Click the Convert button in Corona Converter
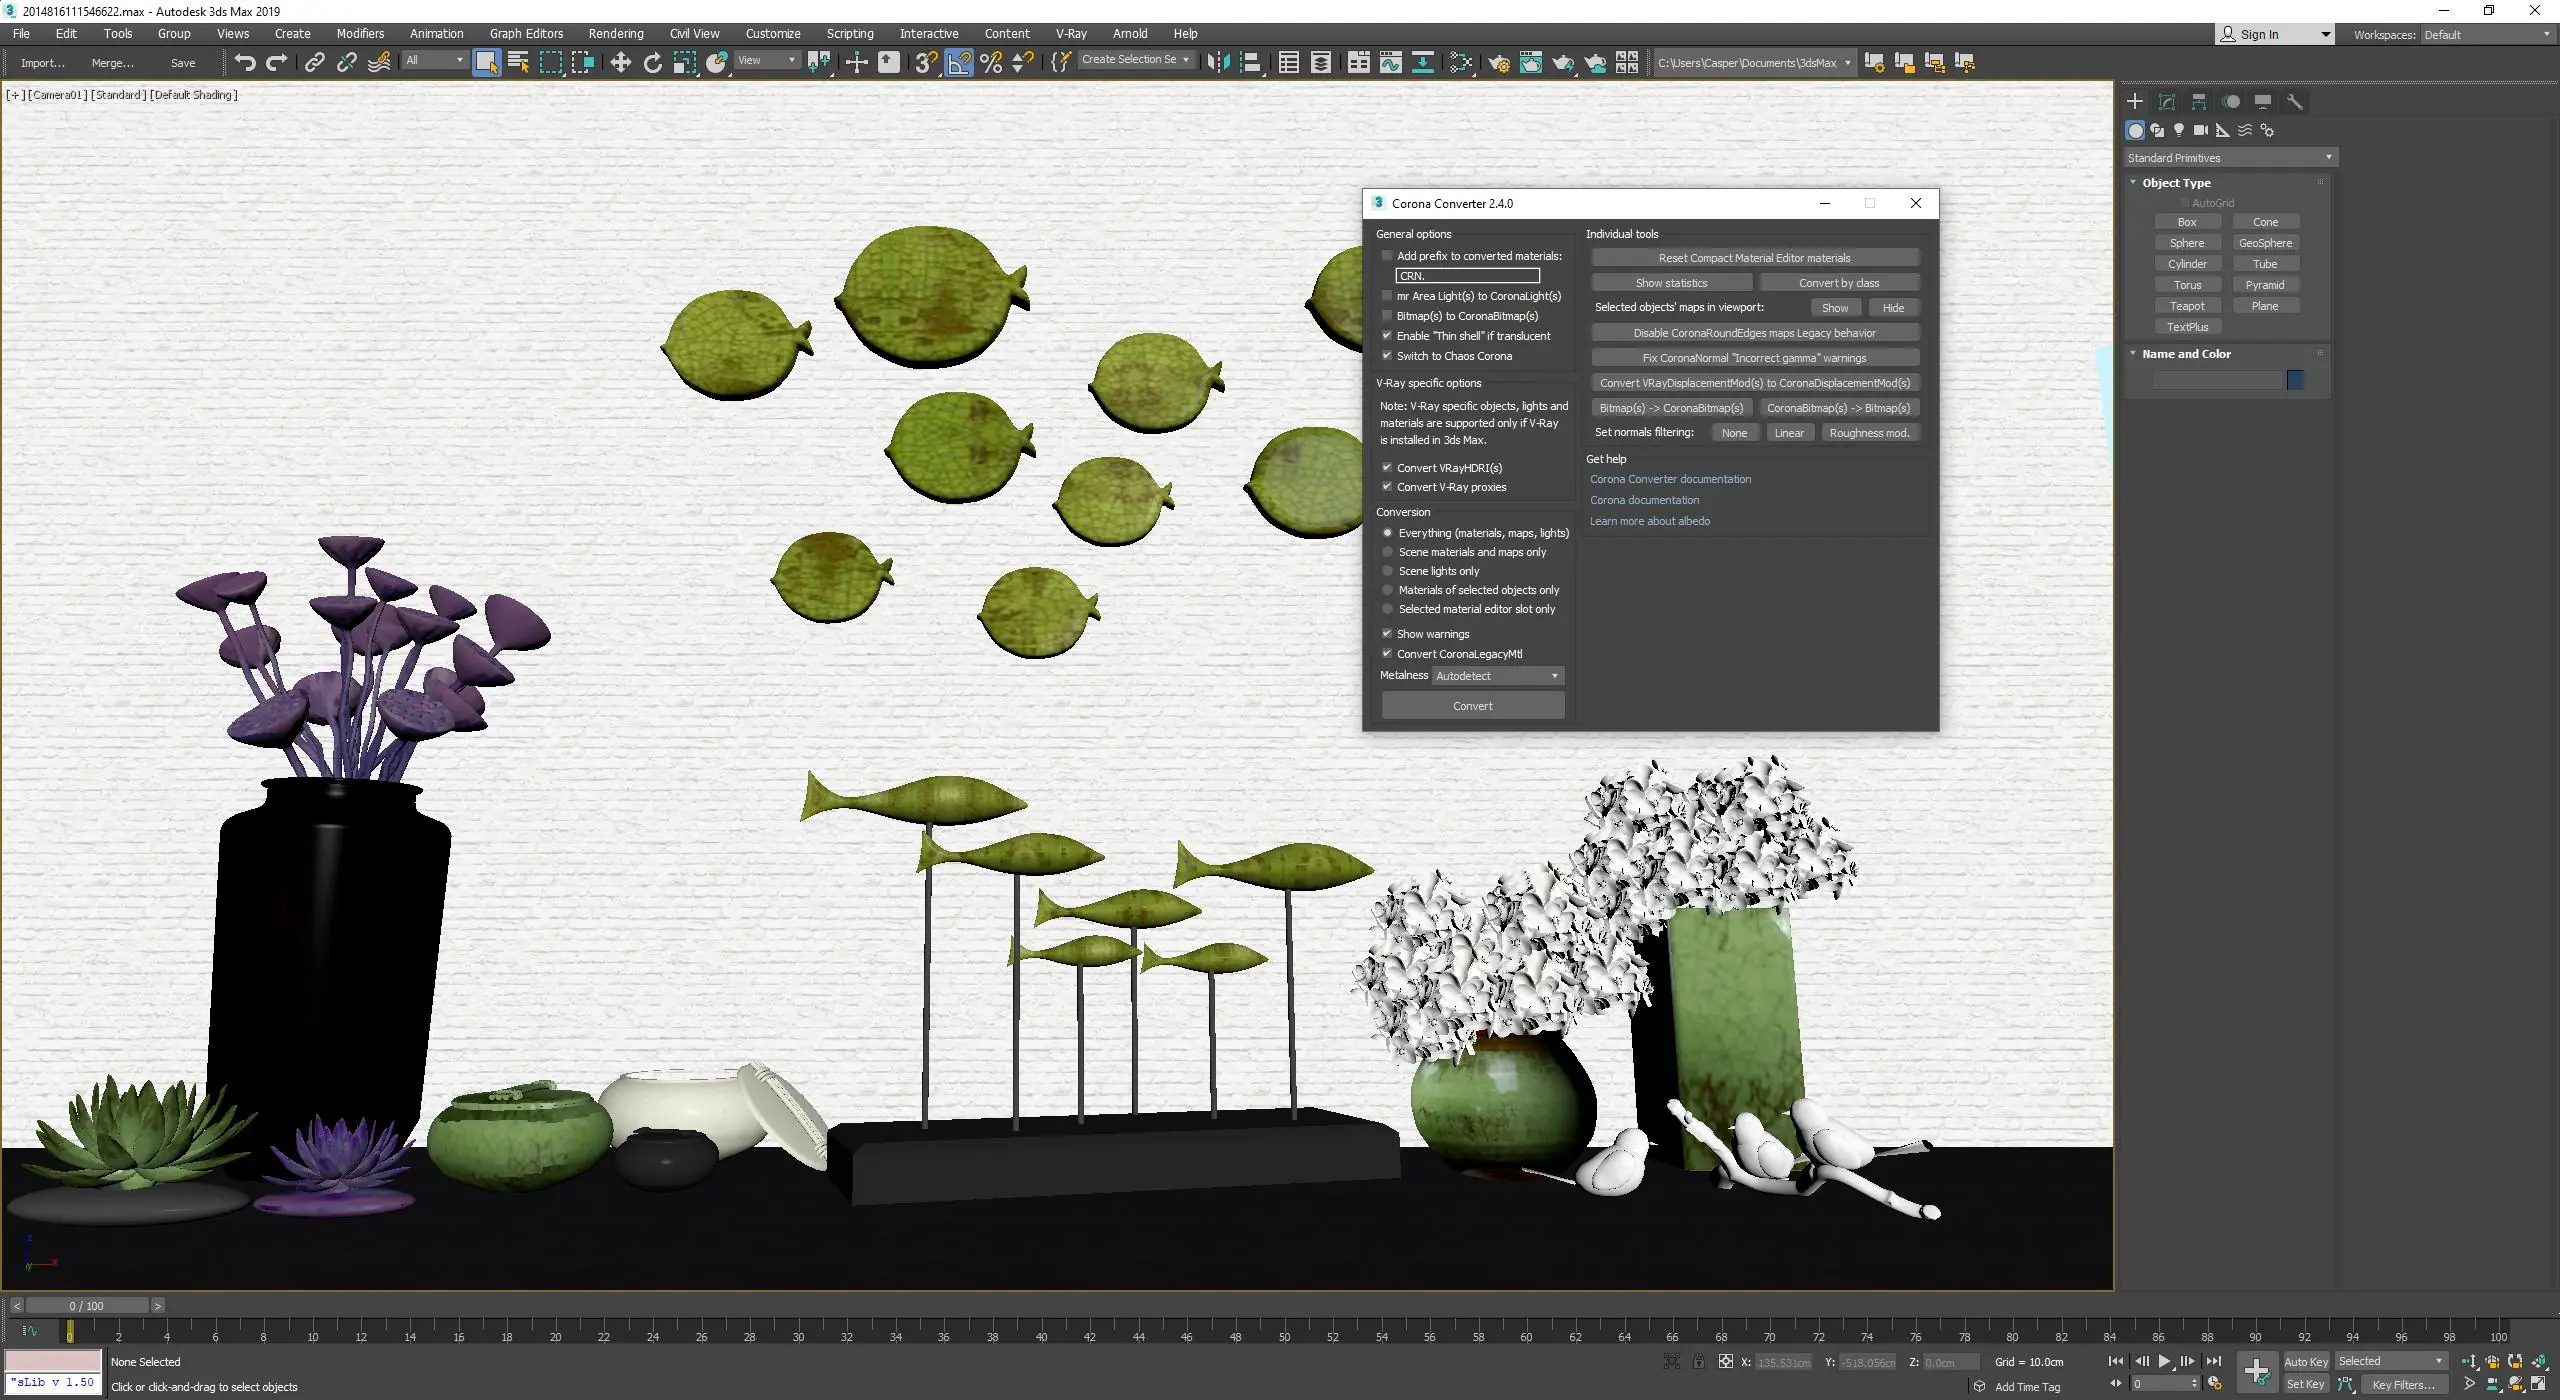The width and height of the screenshot is (2560, 1400). coord(1472,706)
